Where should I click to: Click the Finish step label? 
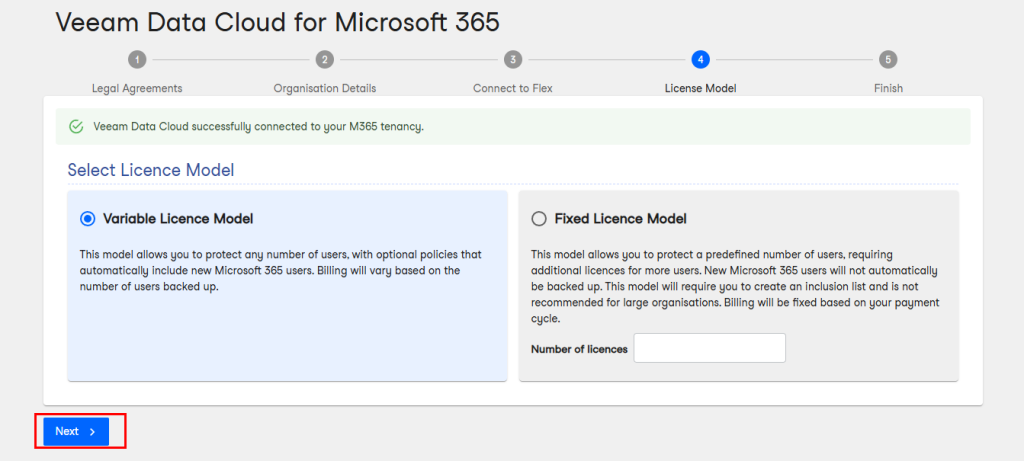[x=888, y=88]
